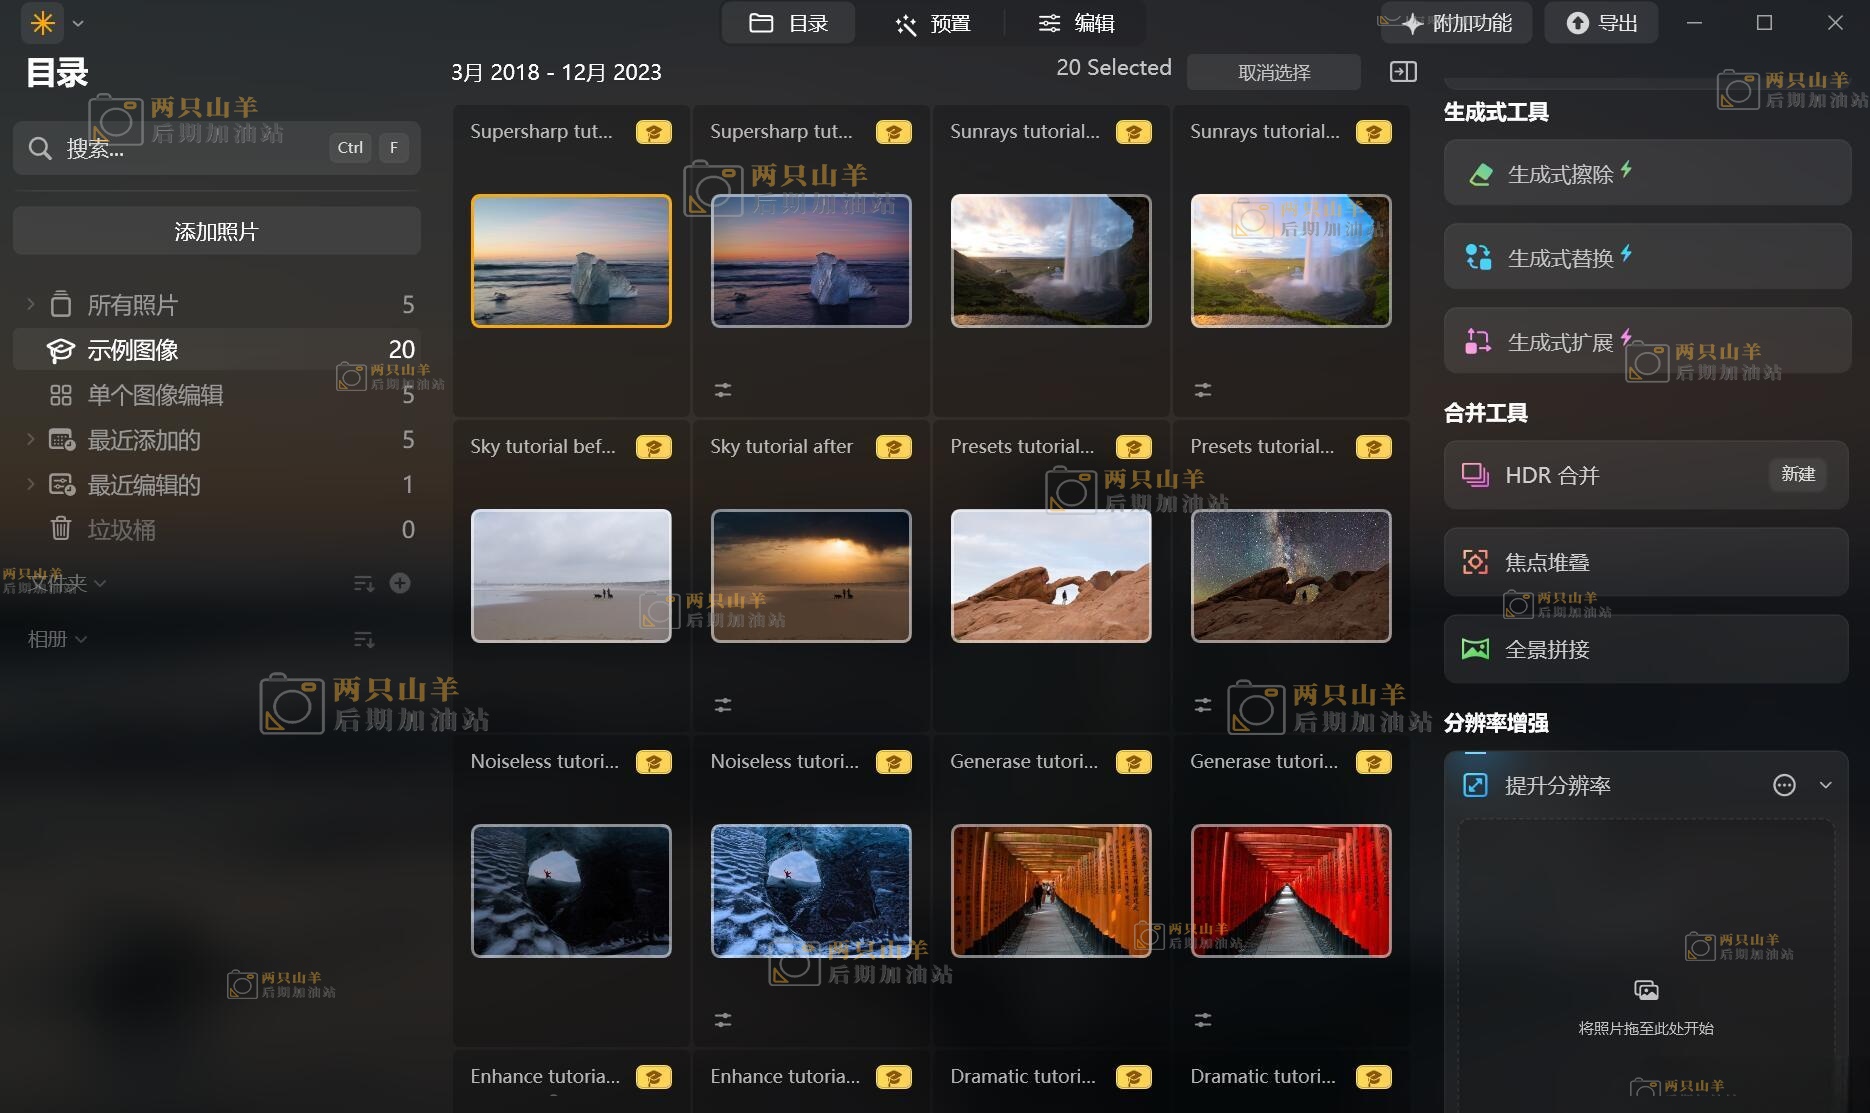Open the Upscale options ellipsis menu
This screenshot has width=1870, height=1113.
[1784, 785]
